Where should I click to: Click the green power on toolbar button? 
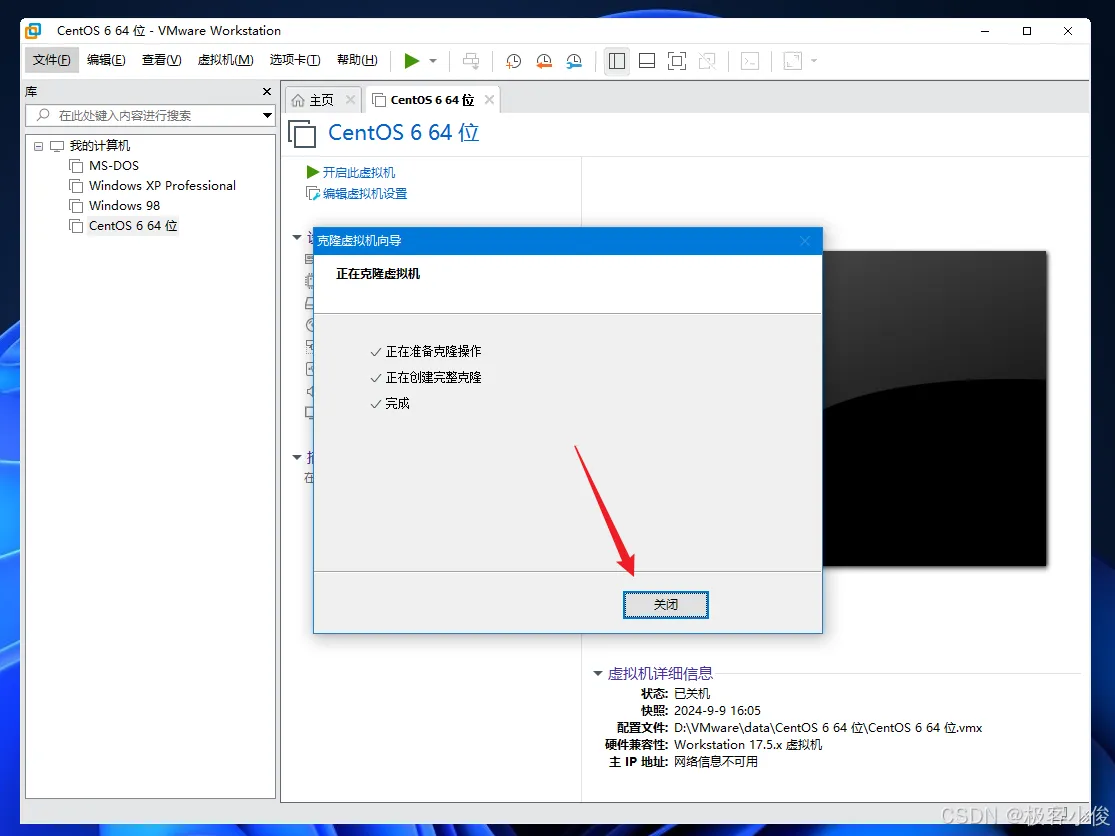412,61
